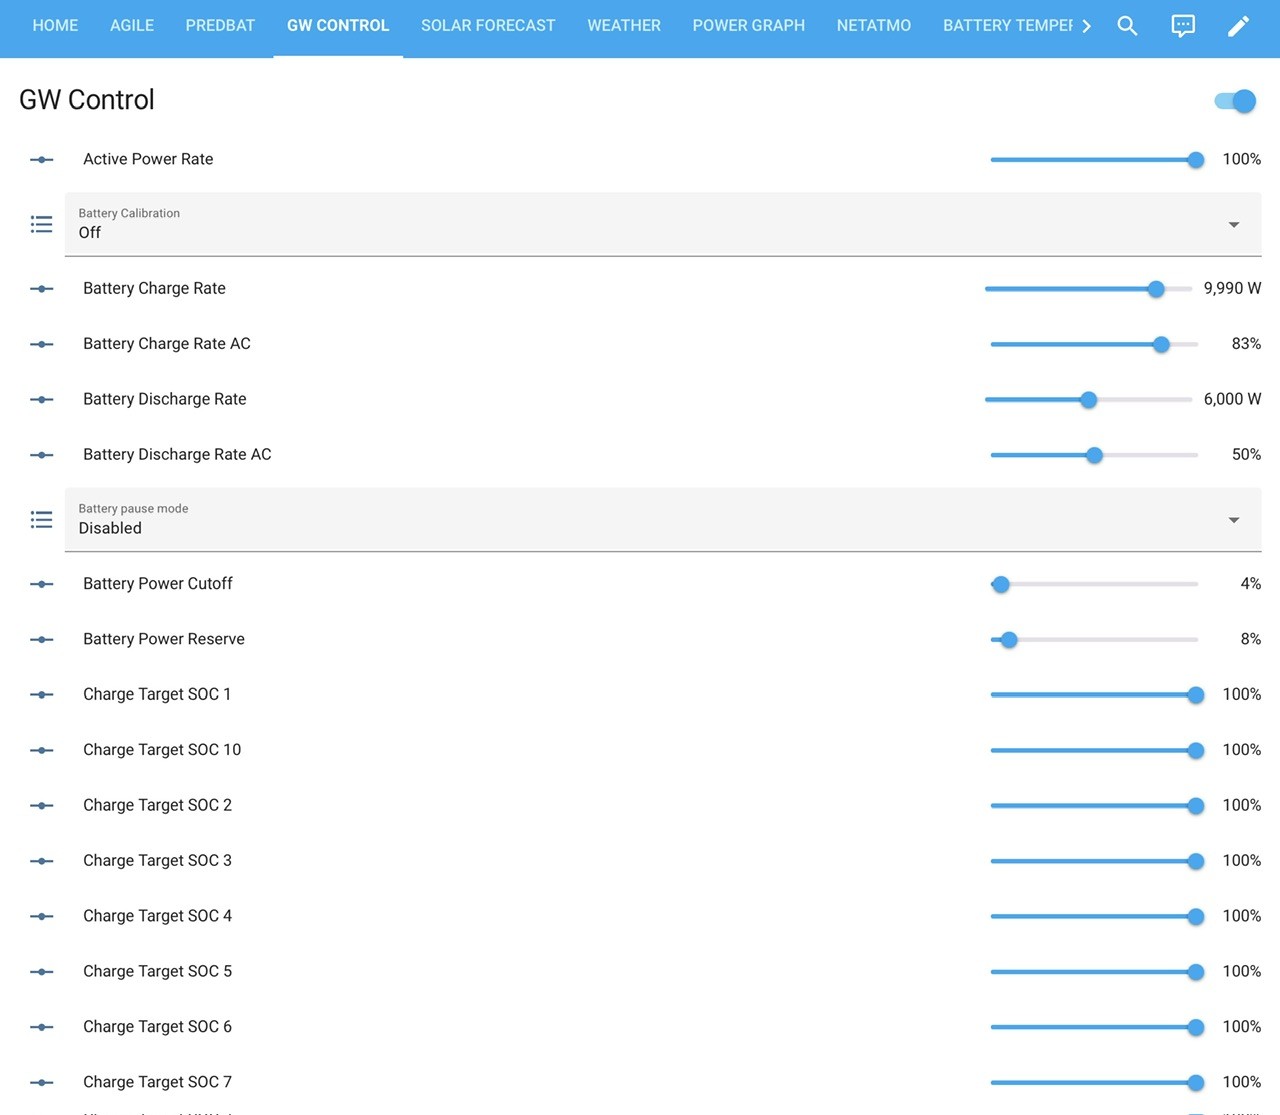Click the slider icon beside Battery Charge Rate
This screenshot has height=1115, width=1280.
(41, 289)
